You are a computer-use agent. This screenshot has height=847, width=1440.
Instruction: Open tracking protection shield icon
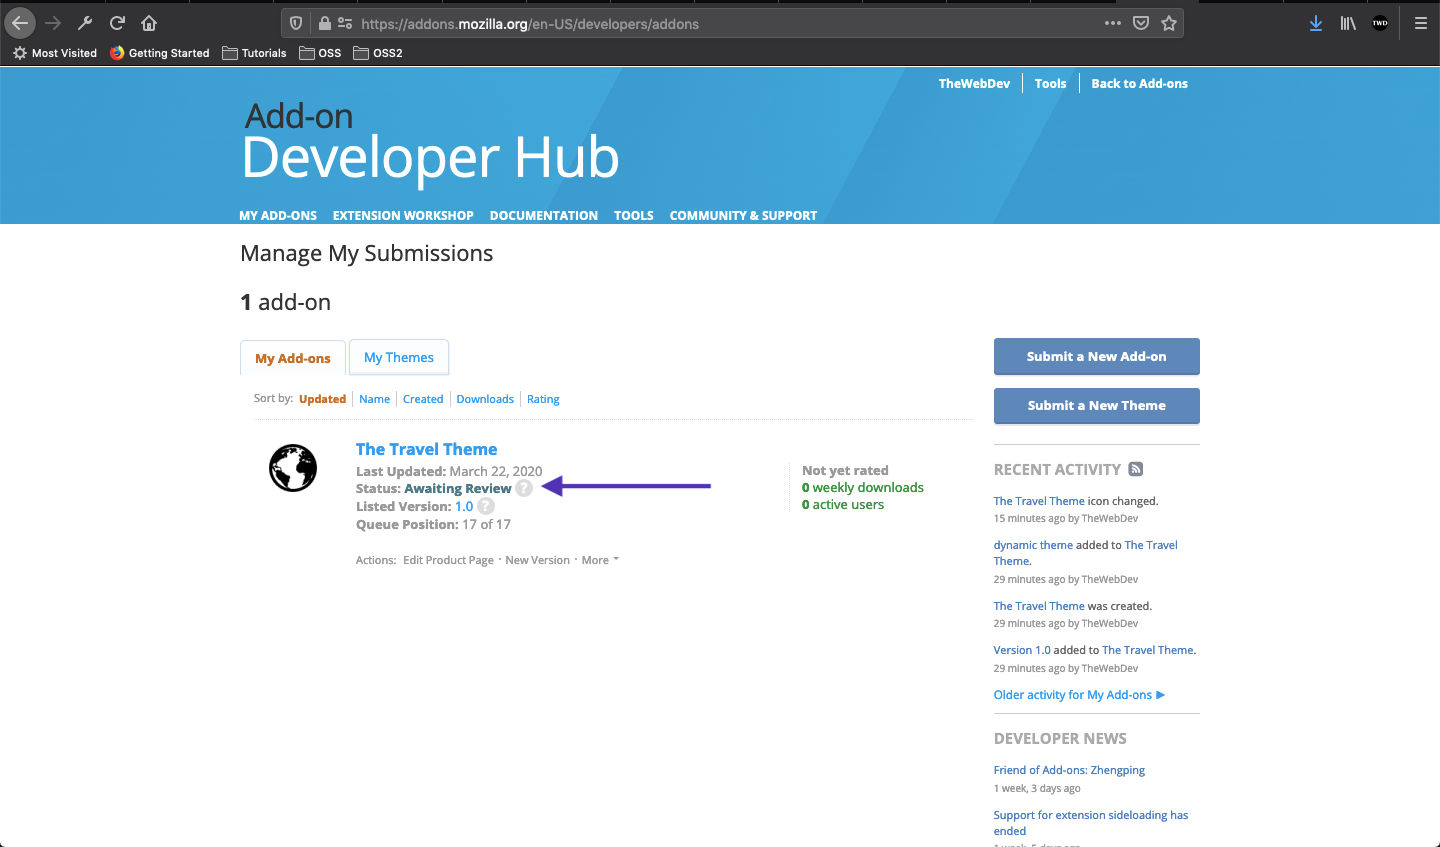click(296, 23)
